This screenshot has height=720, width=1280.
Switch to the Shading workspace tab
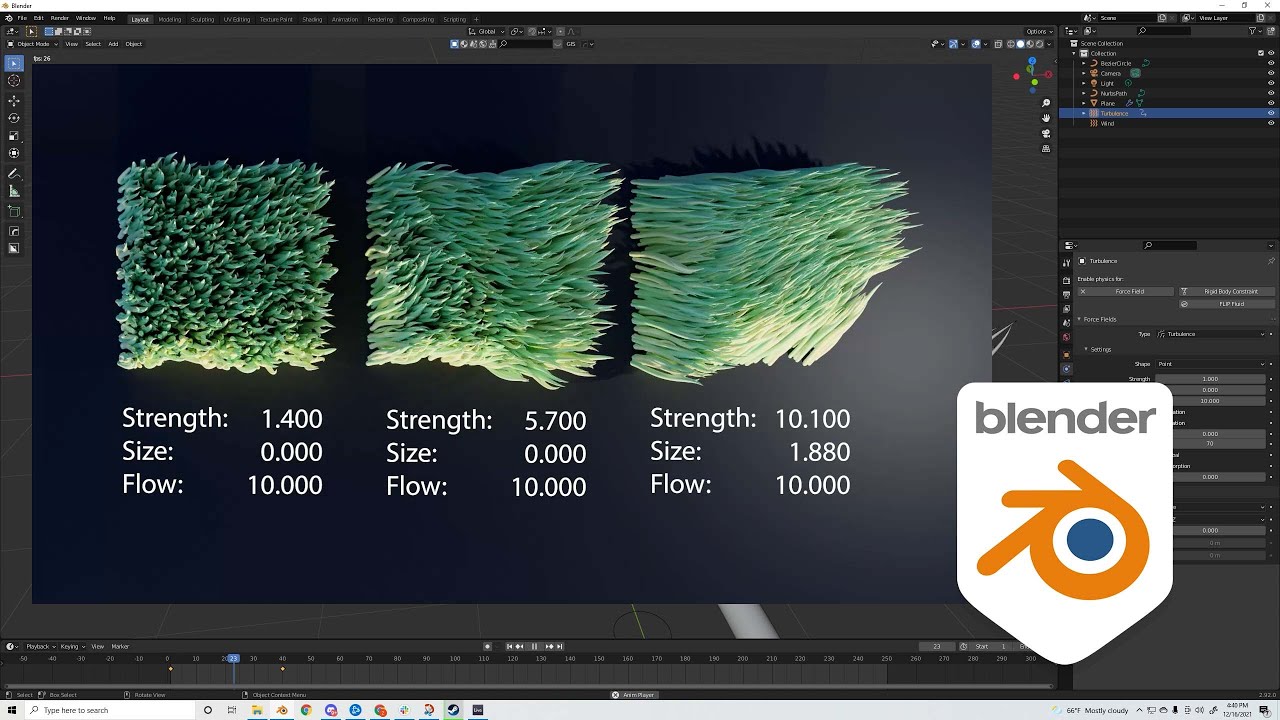[312, 19]
